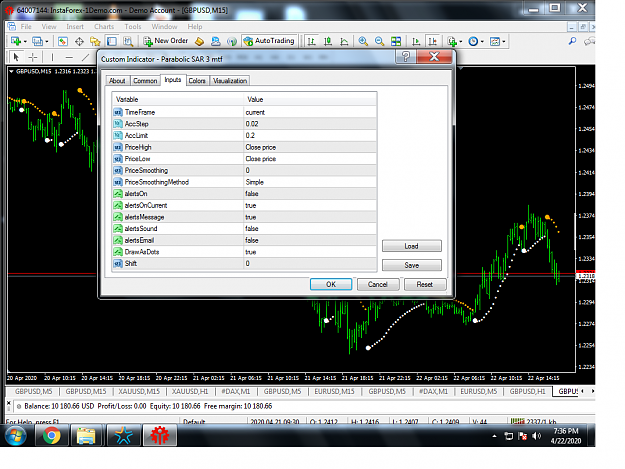
Task: Open Chrome from the taskbar
Action: coord(52,436)
